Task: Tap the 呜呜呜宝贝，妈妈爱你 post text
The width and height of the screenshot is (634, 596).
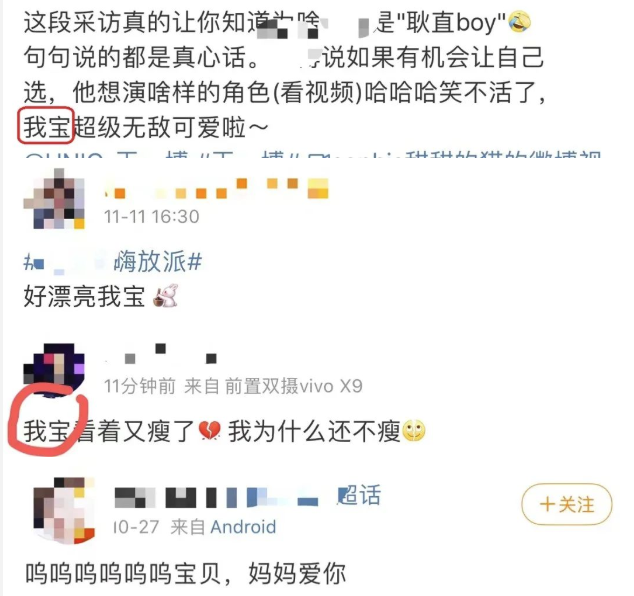Action: (x=185, y=573)
